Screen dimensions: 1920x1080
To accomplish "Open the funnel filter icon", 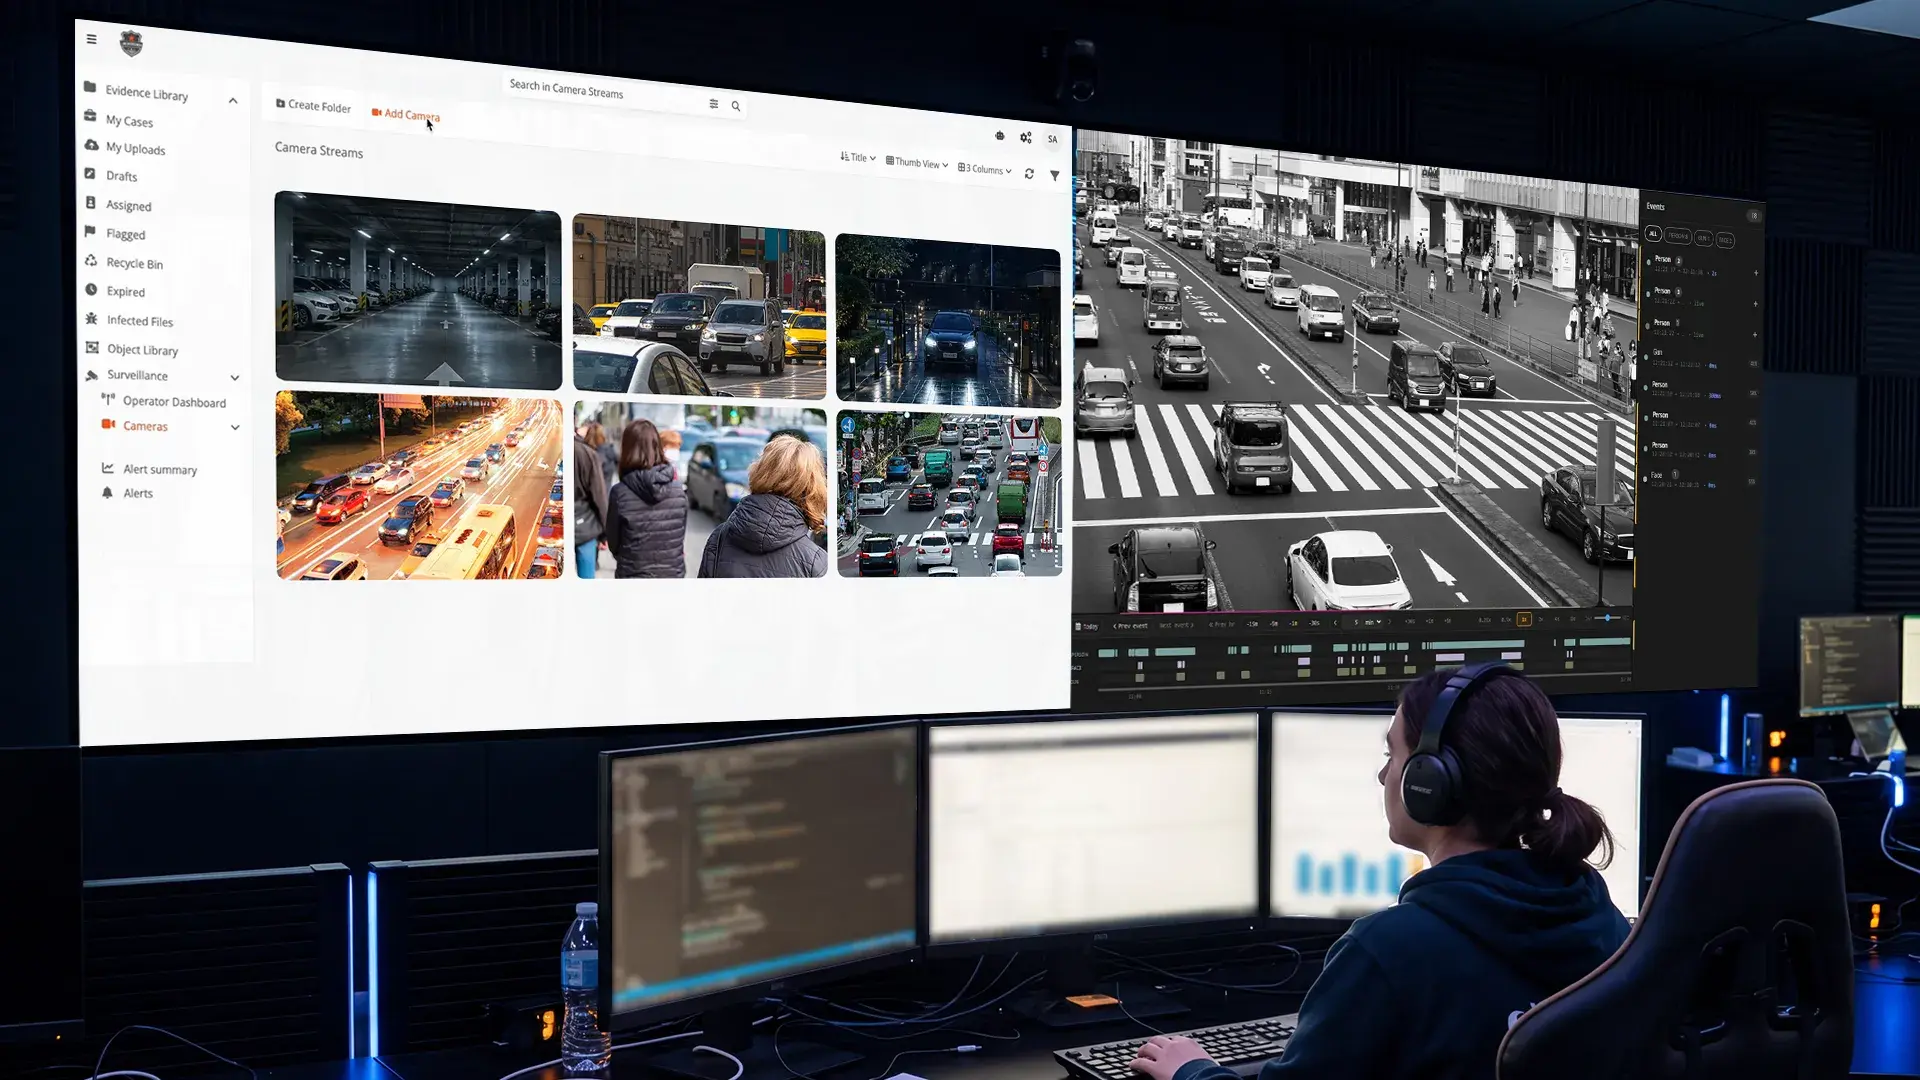I will [x=1054, y=176].
